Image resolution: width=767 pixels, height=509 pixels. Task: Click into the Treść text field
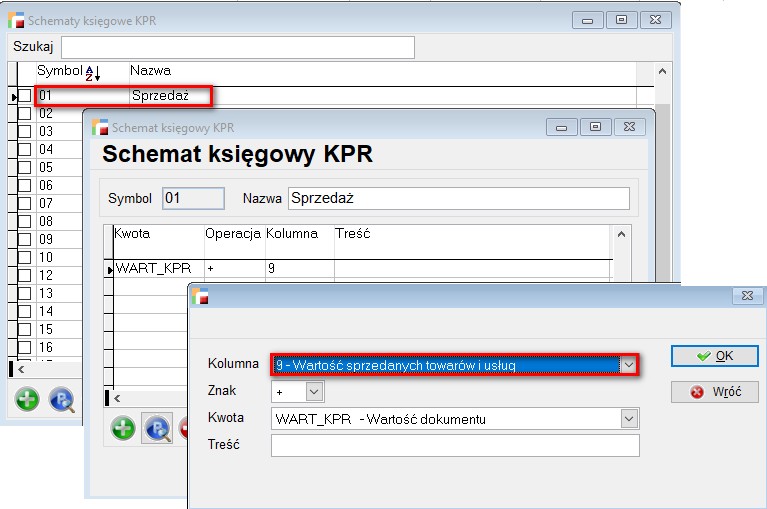tap(454, 445)
